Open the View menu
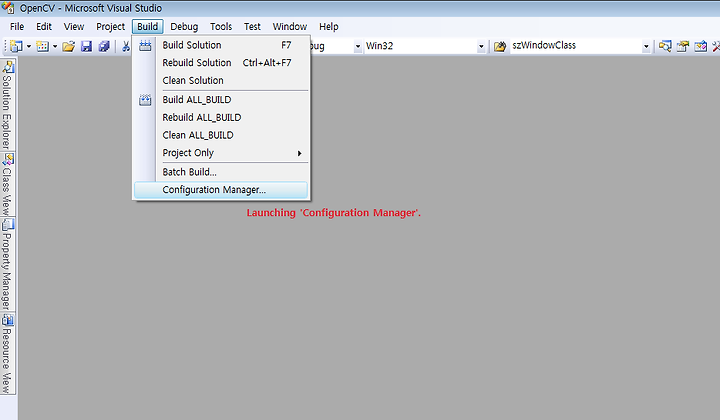Screen dimensions: 720x420 click(74, 27)
